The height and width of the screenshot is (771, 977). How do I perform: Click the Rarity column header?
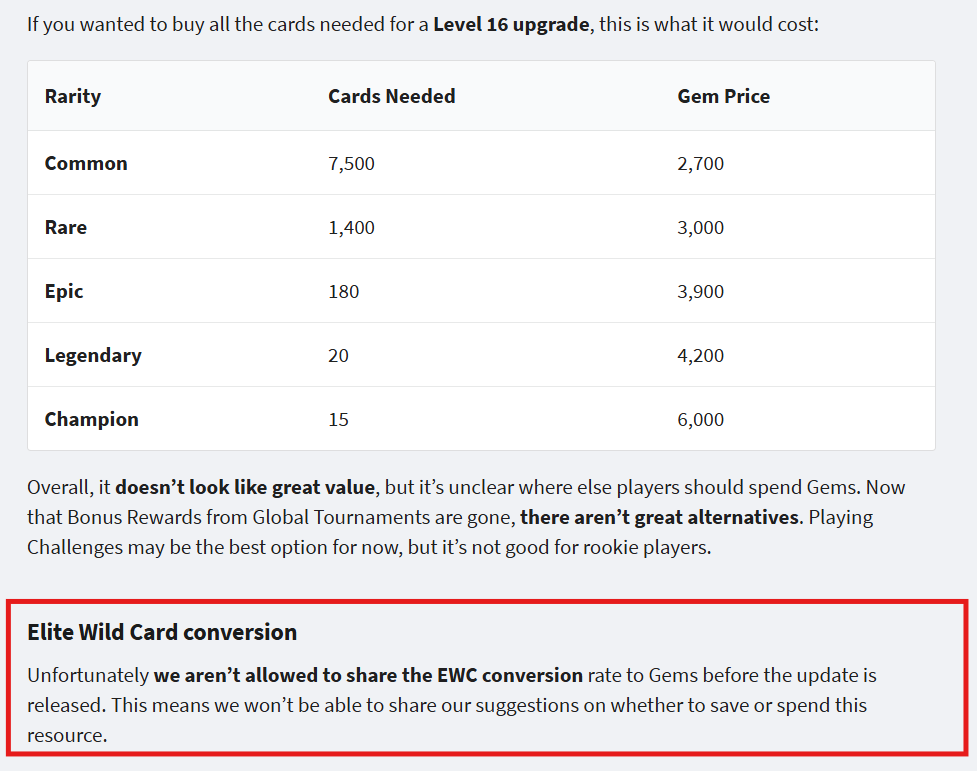pyautogui.click(x=73, y=97)
